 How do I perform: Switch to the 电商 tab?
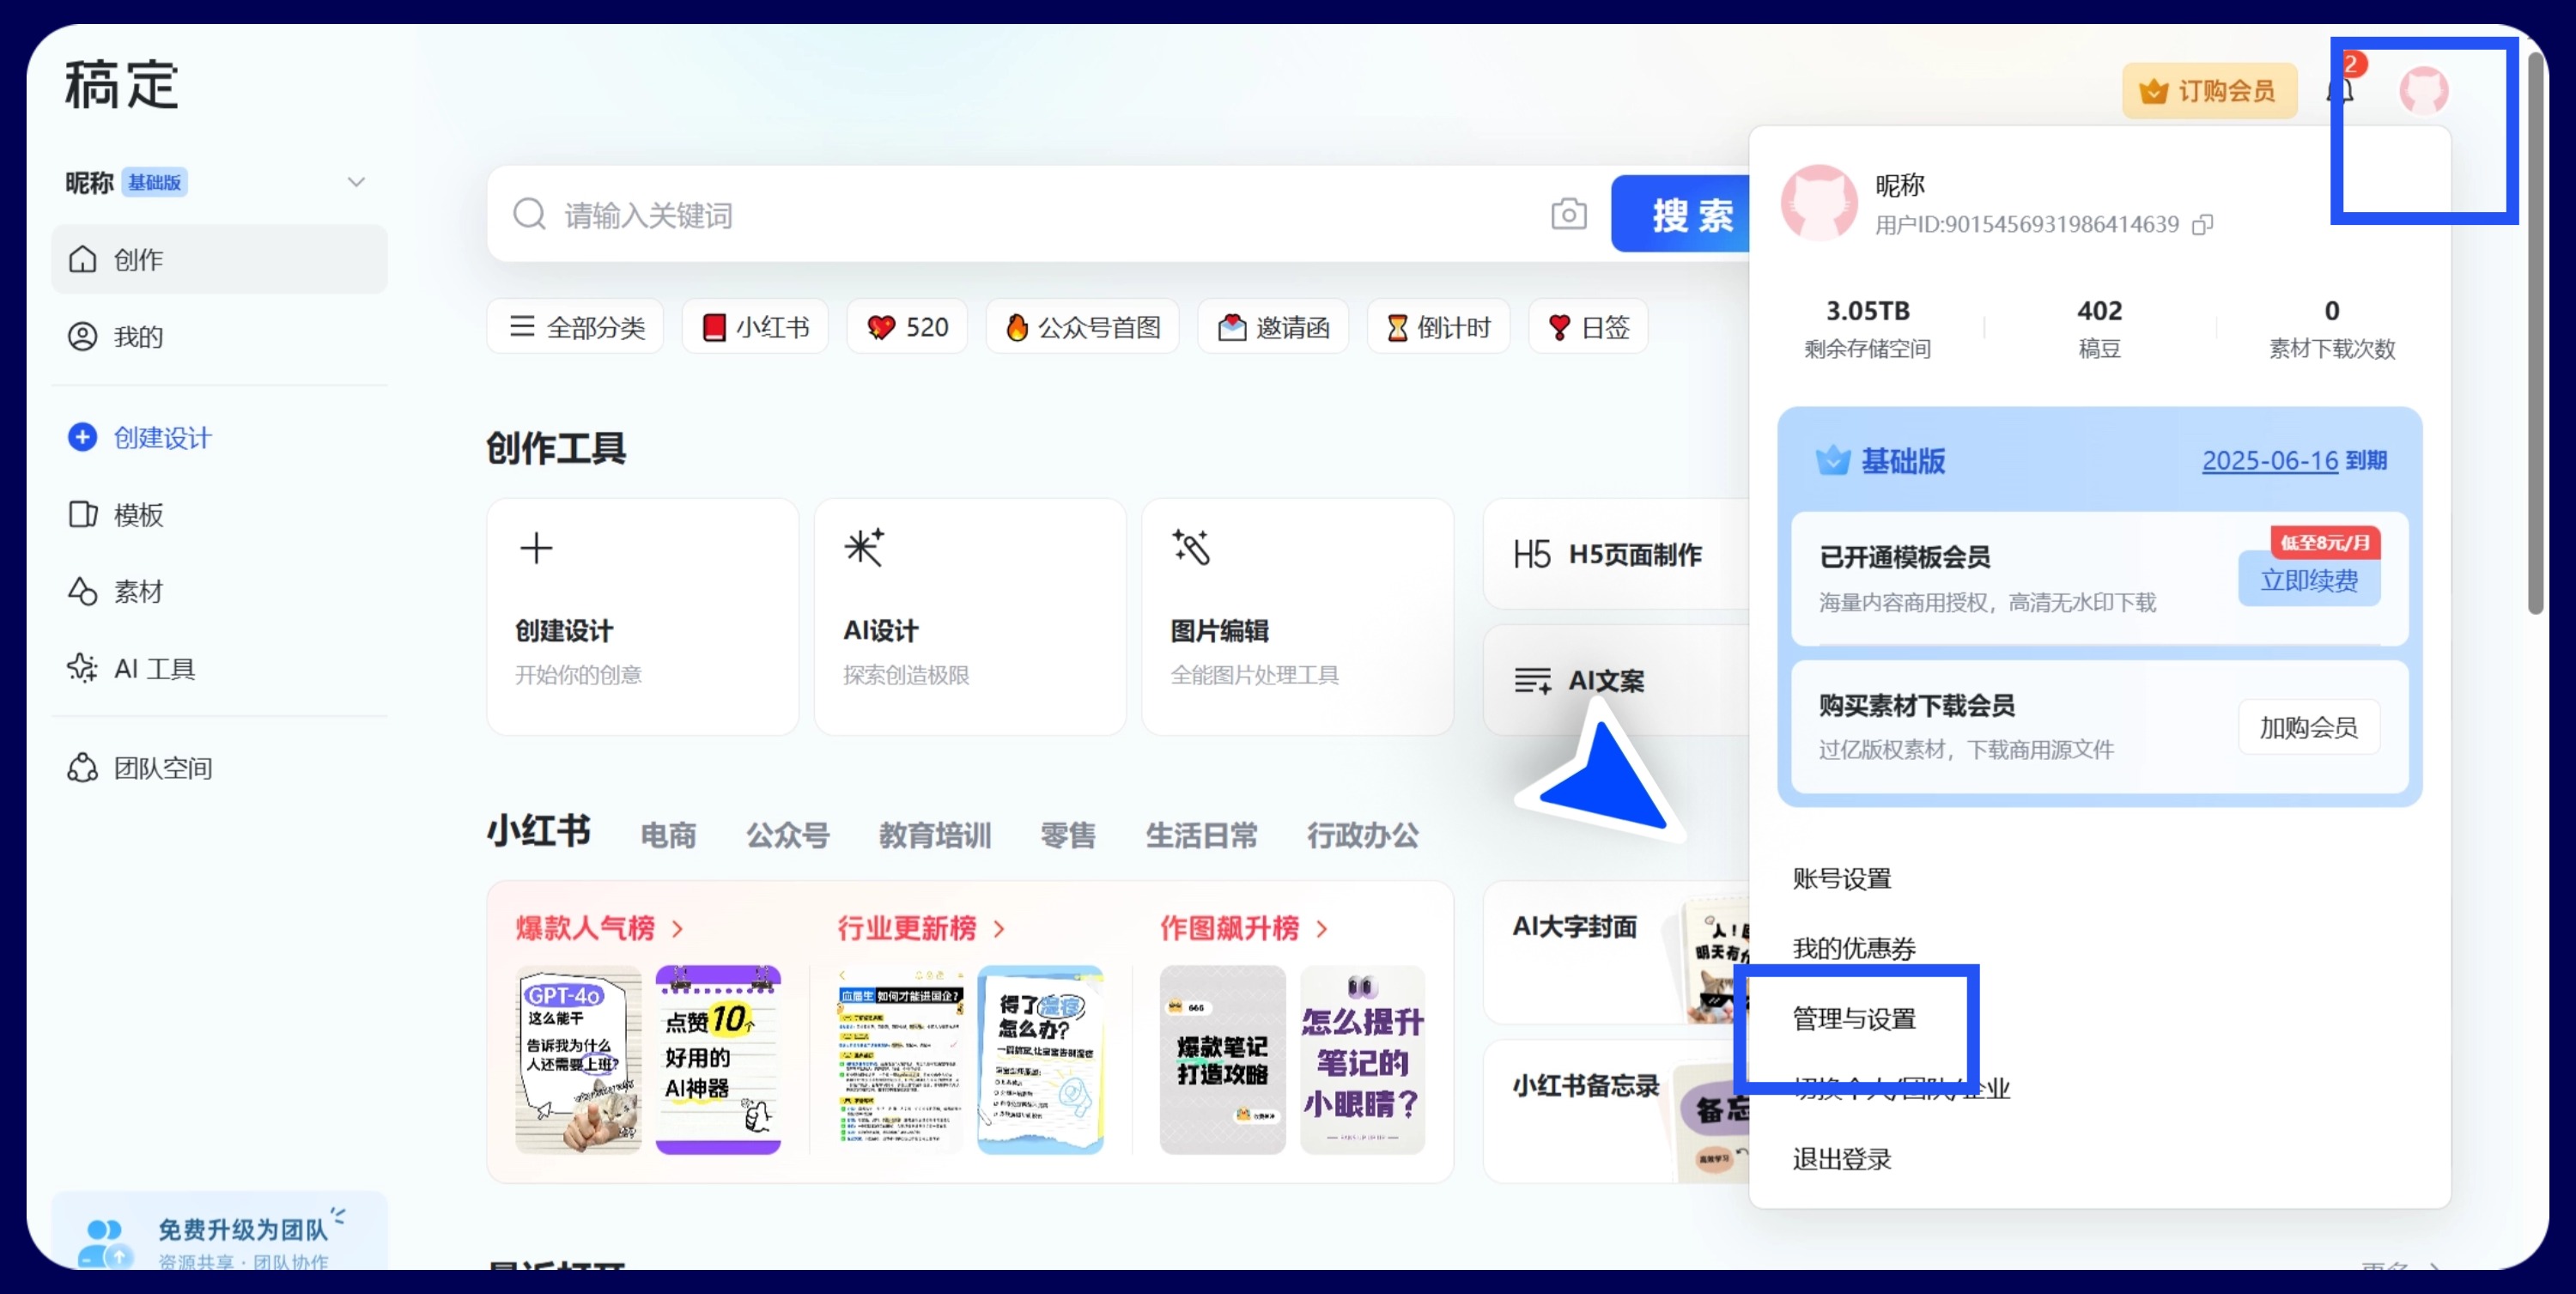pyautogui.click(x=668, y=834)
